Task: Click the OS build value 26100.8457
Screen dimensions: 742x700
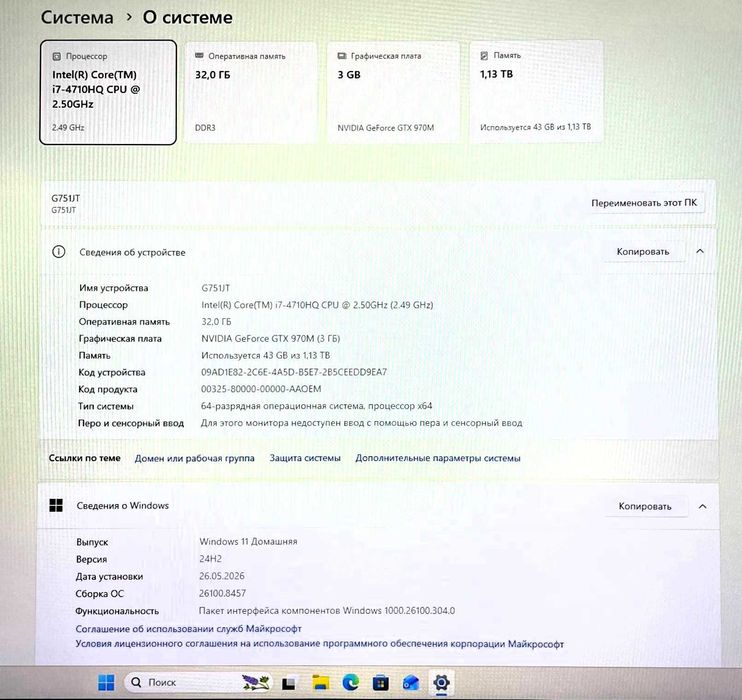Action: coord(222,593)
